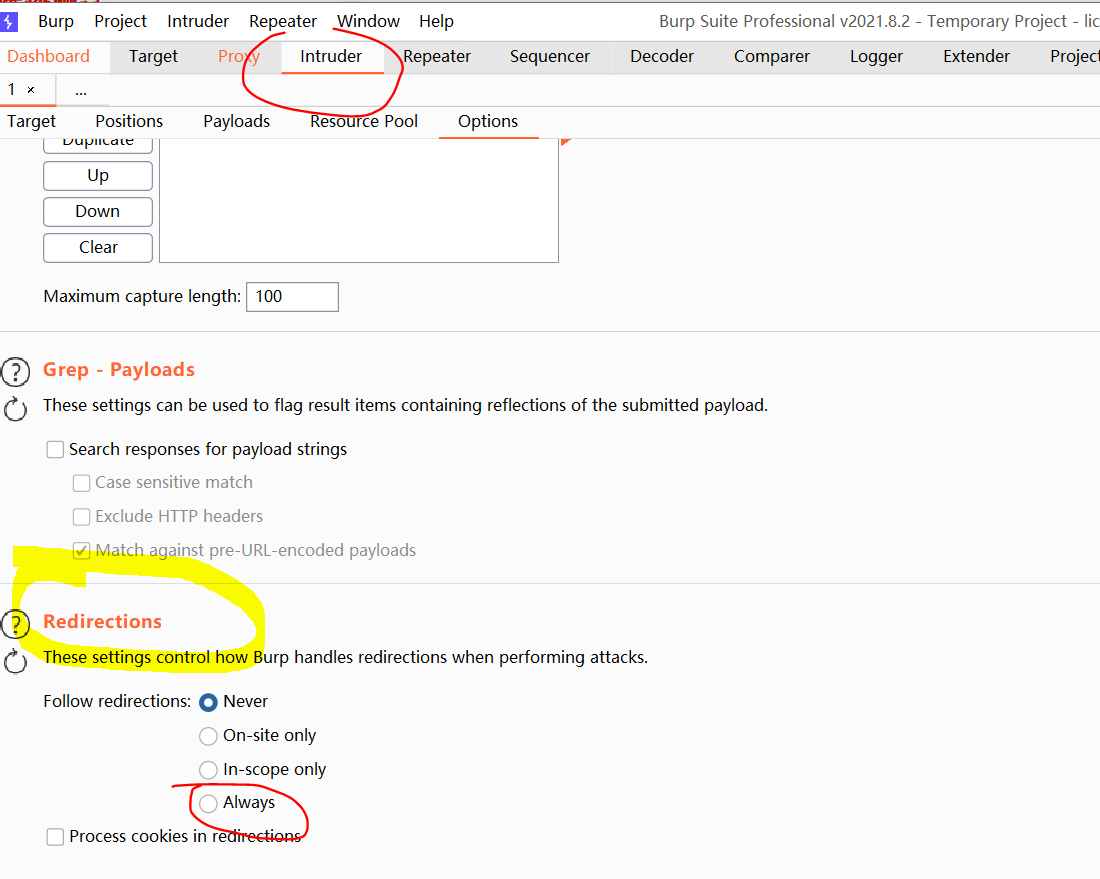Open the Resource Pool sub-tab
Image resolution: width=1100 pixels, height=879 pixels.
[x=364, y=121]
